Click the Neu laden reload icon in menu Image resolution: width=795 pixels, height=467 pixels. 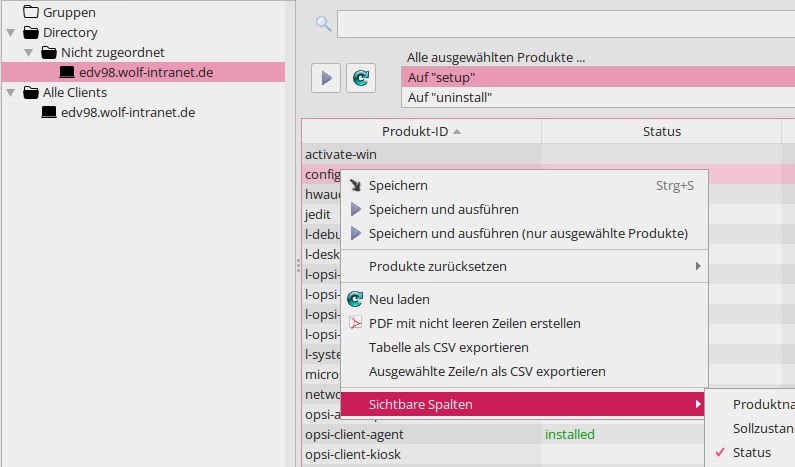coord(355,299)
